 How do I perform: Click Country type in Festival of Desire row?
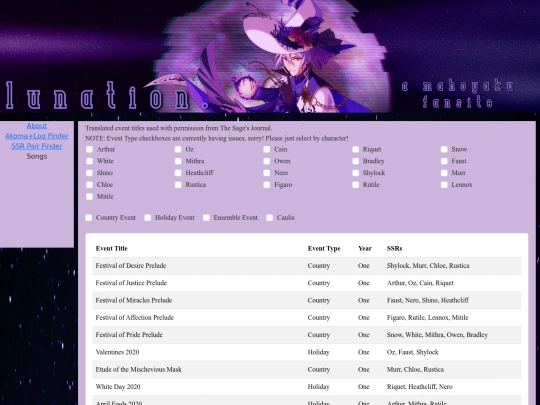click(x=319, y=266)
